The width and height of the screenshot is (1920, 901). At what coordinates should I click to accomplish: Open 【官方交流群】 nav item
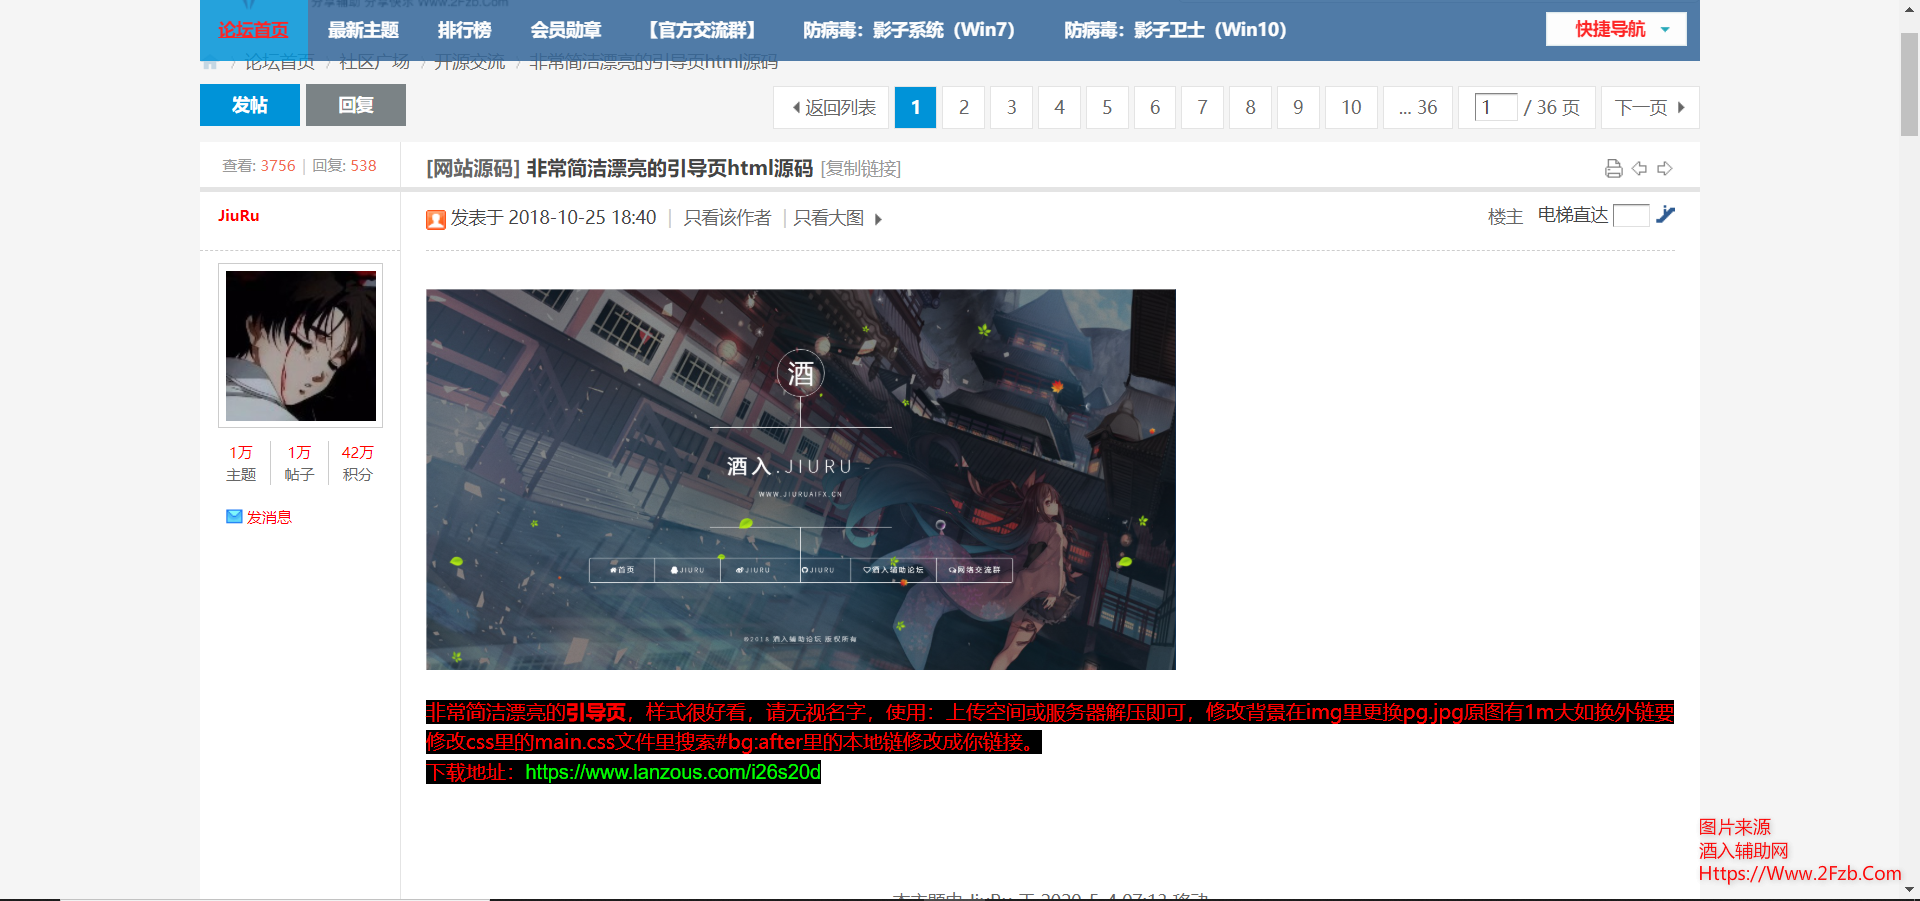[701, 30]
